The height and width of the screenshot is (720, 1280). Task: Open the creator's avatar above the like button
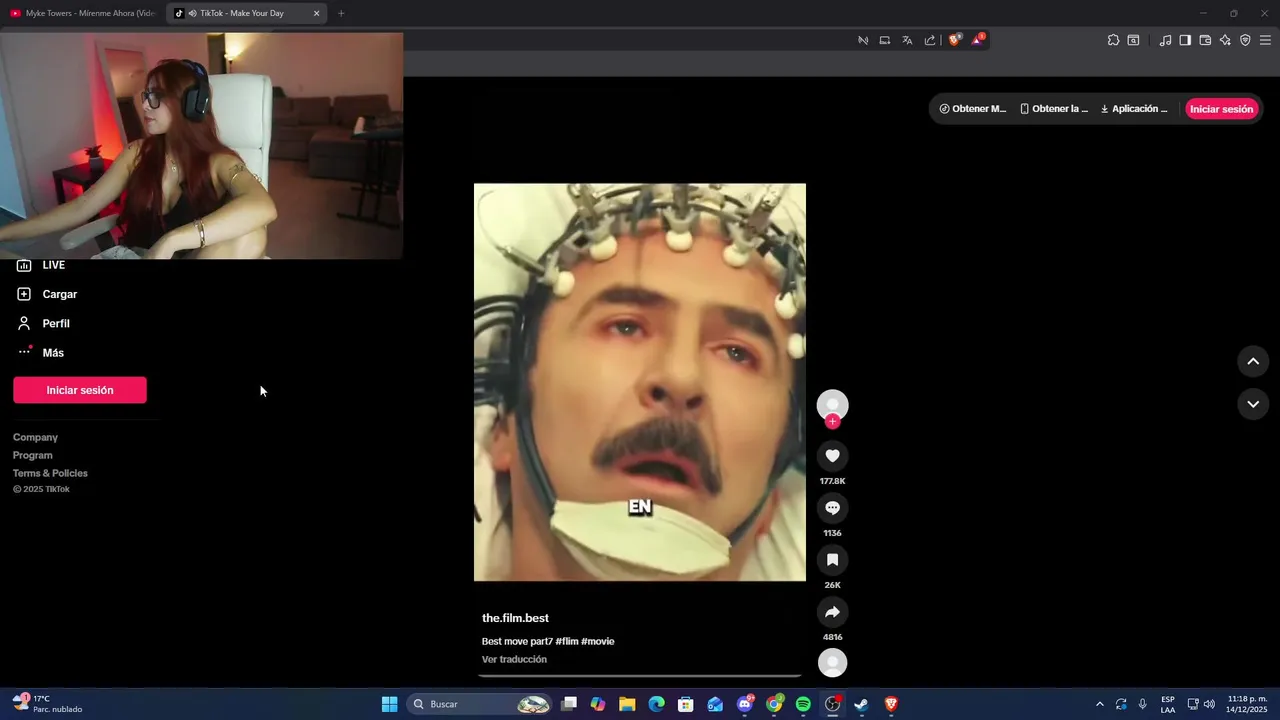click(832, 404)
